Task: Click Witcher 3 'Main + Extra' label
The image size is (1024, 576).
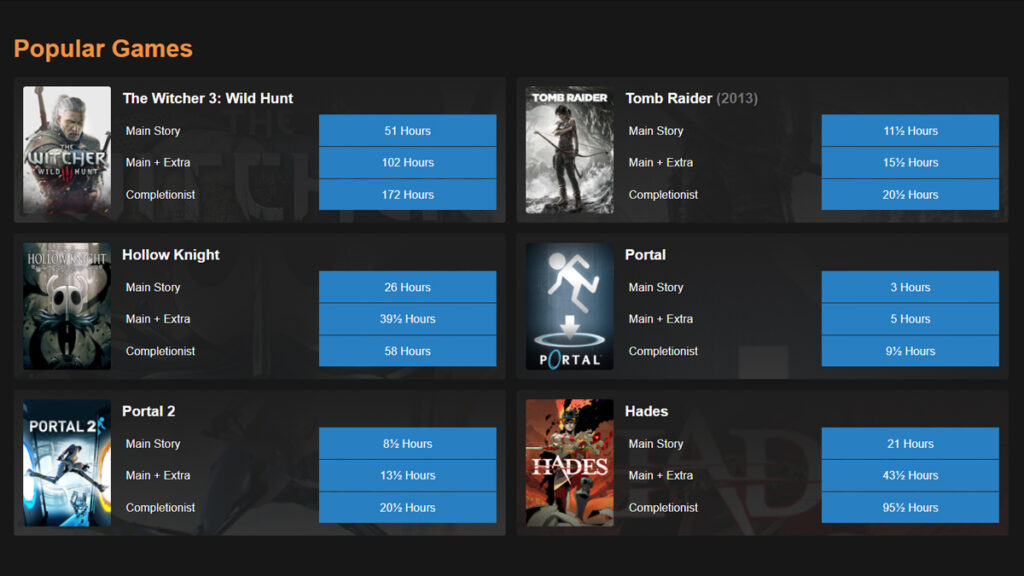Action: tap(158, 163)
